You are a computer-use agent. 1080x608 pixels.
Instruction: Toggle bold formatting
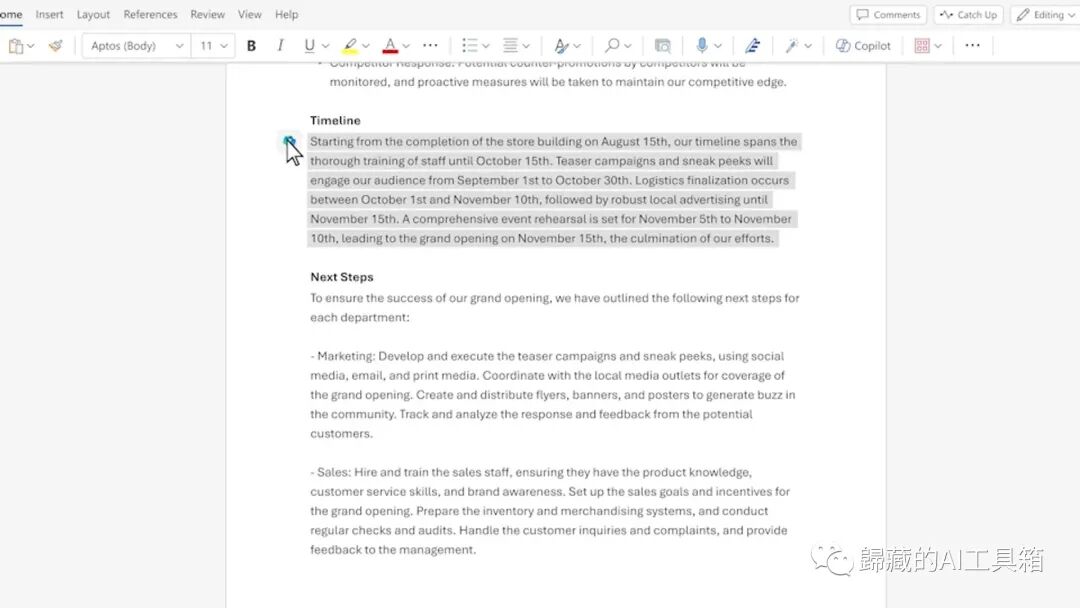pos(251,46)
